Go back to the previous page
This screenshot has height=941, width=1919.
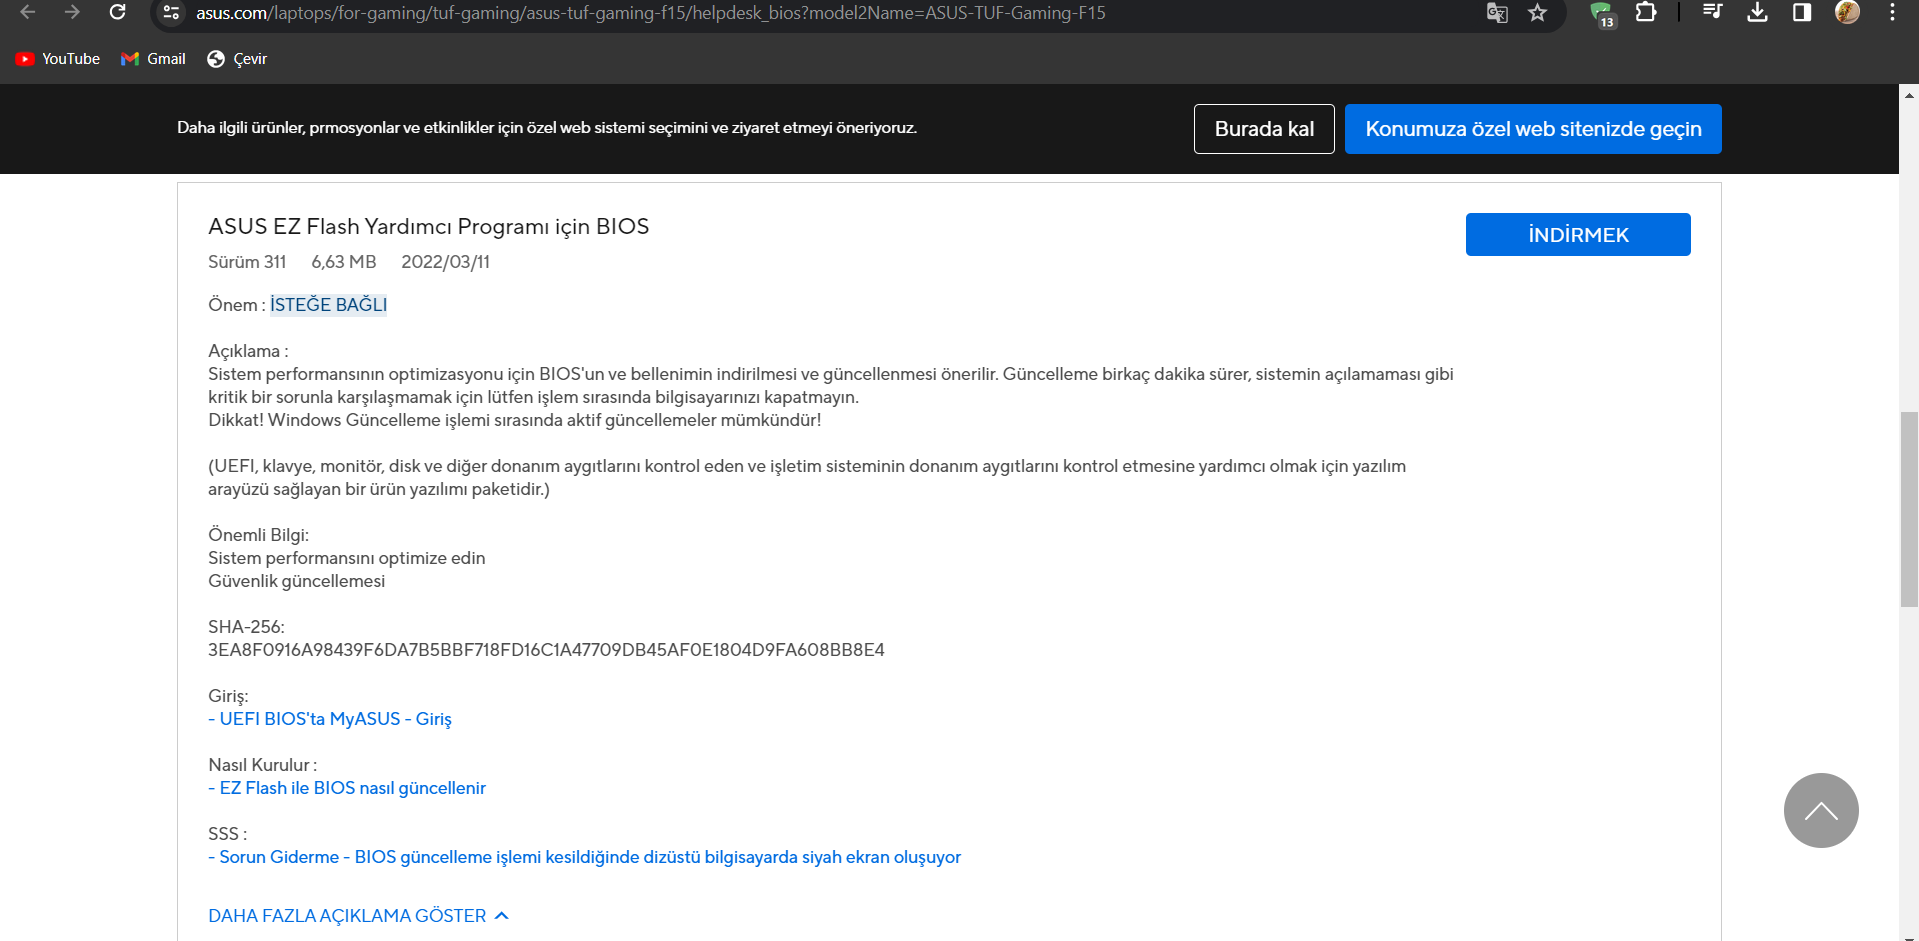pos(28,12)
